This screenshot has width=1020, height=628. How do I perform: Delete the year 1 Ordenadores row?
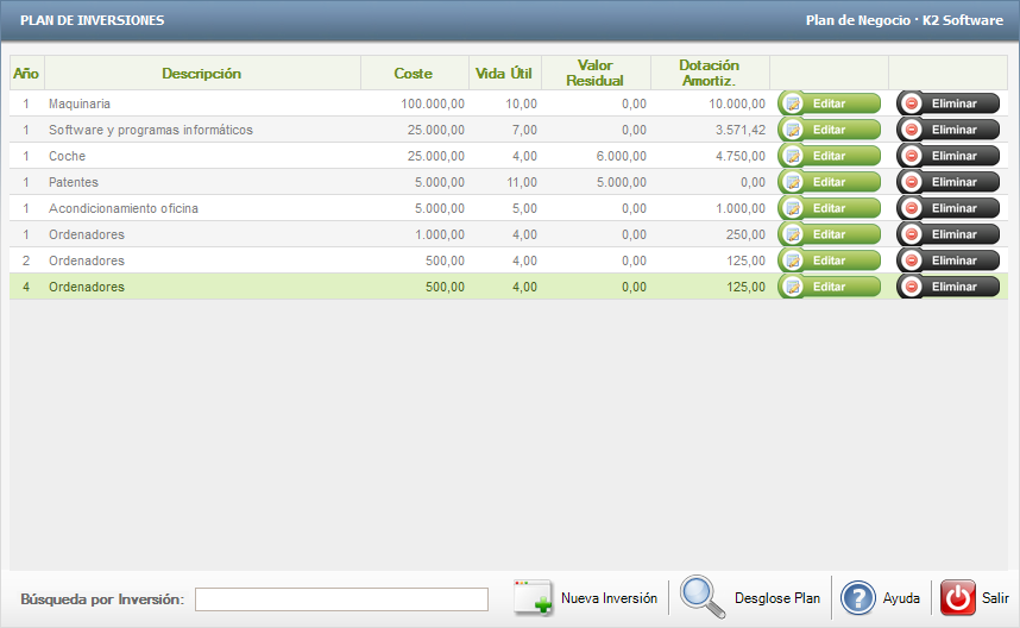point(948,234)
